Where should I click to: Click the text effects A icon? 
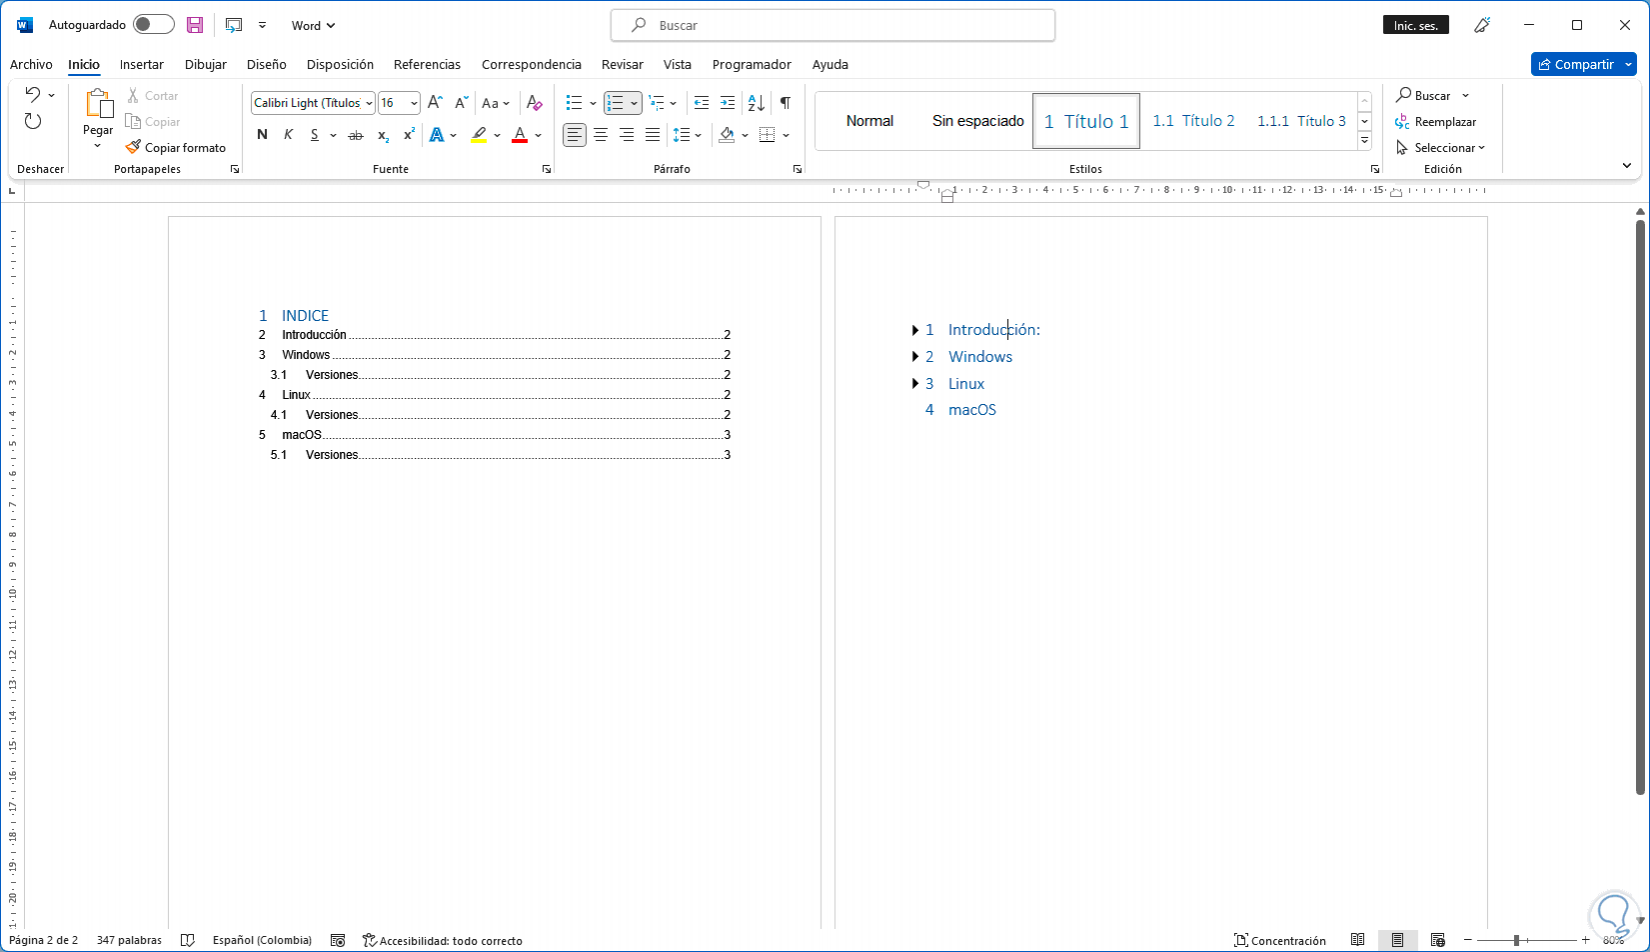click(437, 135)
